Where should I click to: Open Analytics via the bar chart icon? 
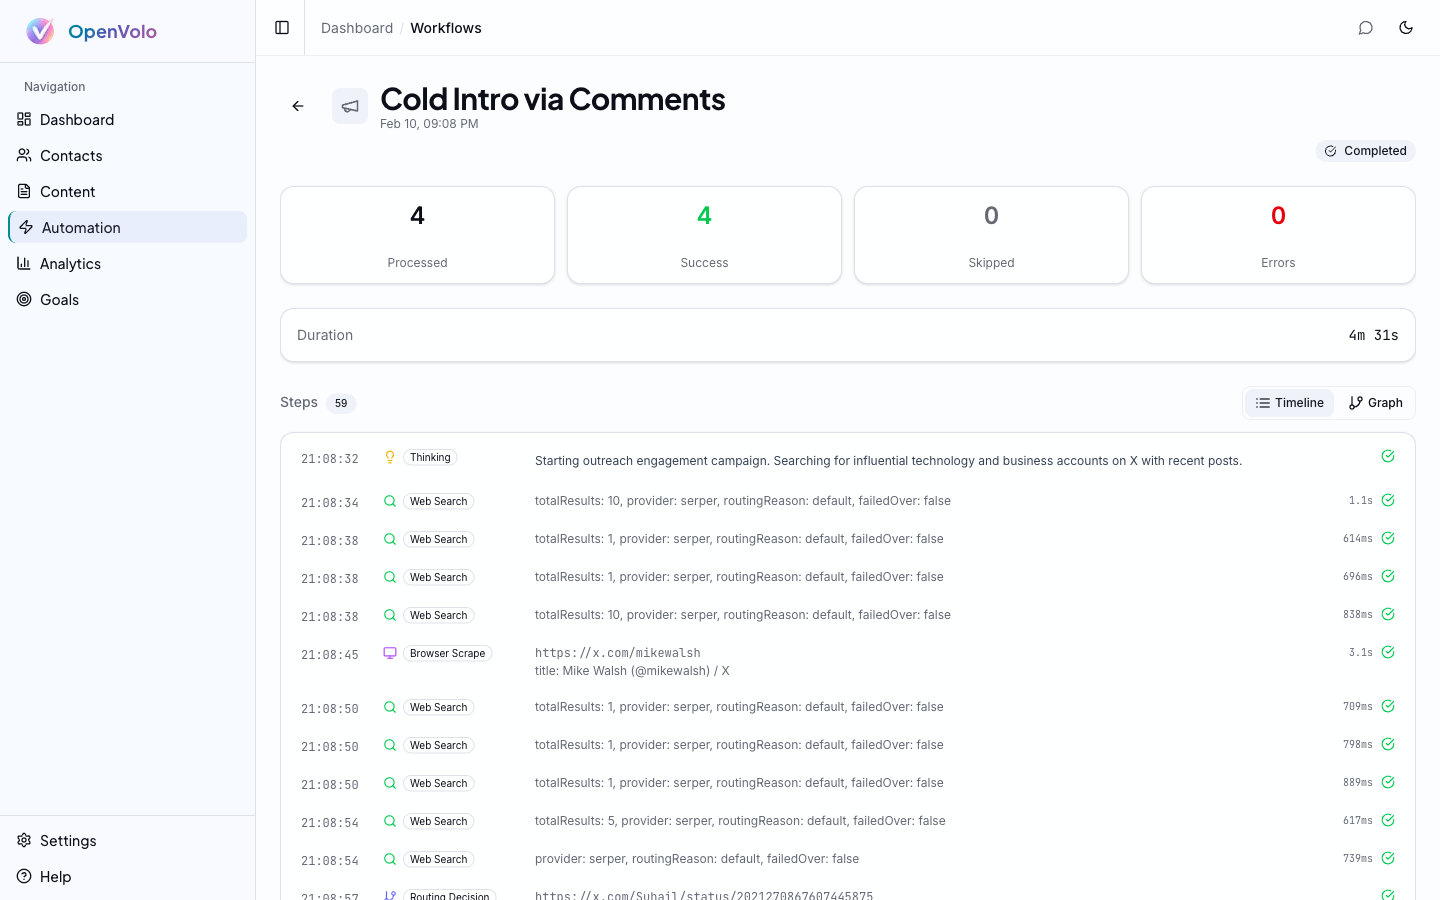[25, 263]
